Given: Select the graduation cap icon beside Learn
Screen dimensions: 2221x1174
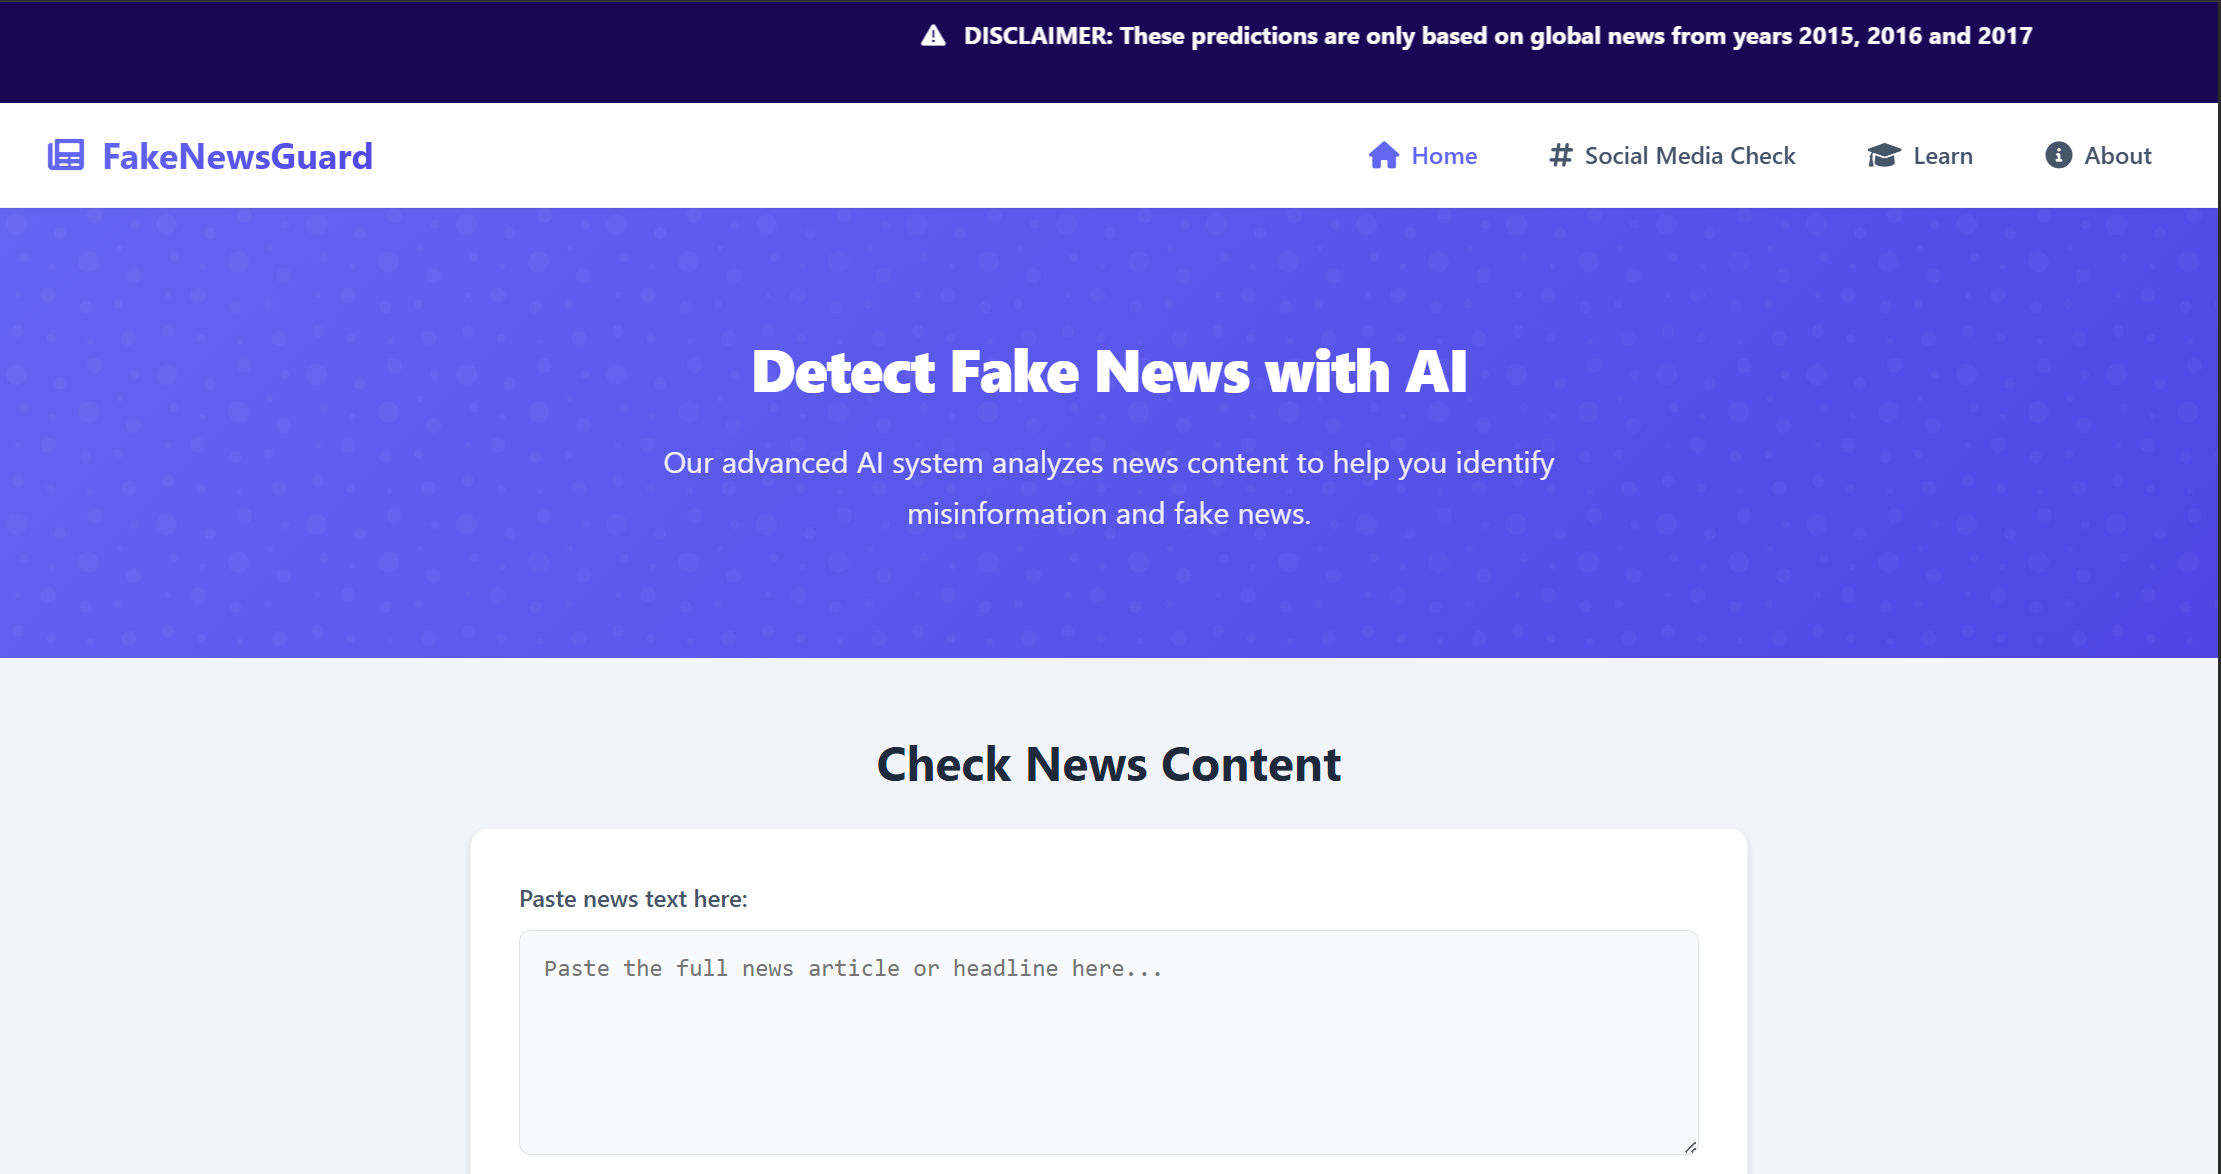Looking at the screenshot, I should [x=1884, y=155].
